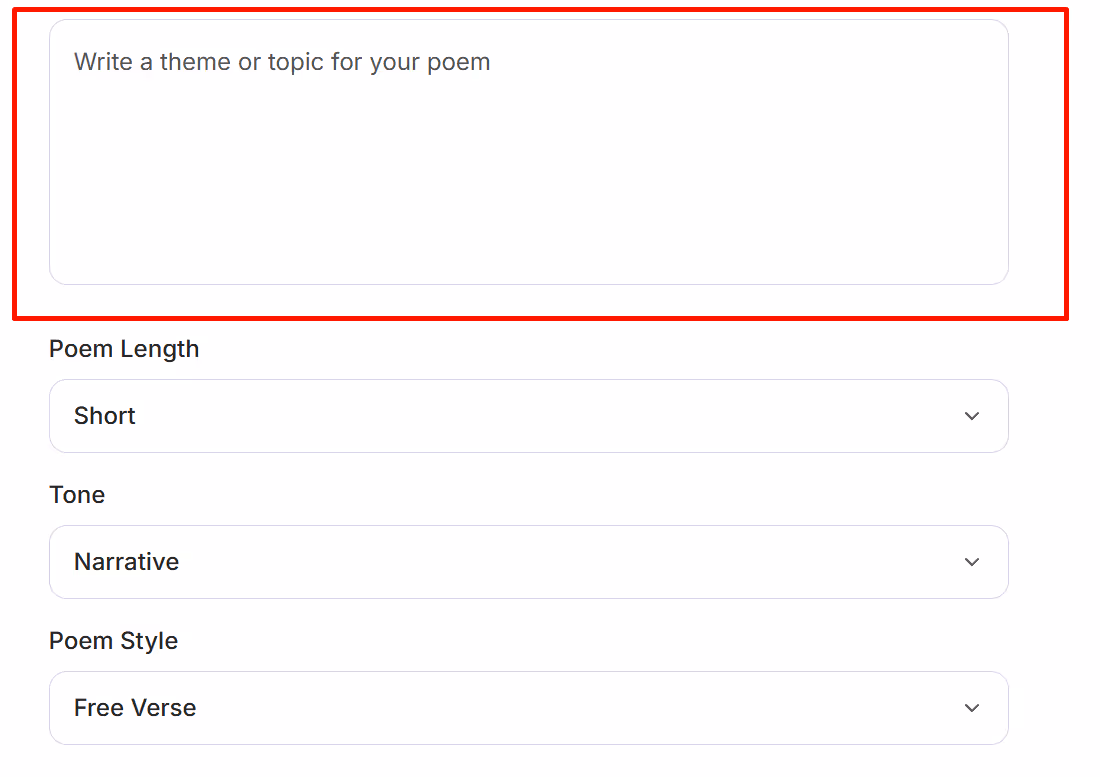The image size is (1100, 777).
Task: Click the Tone section label
Action: [77, 494]
